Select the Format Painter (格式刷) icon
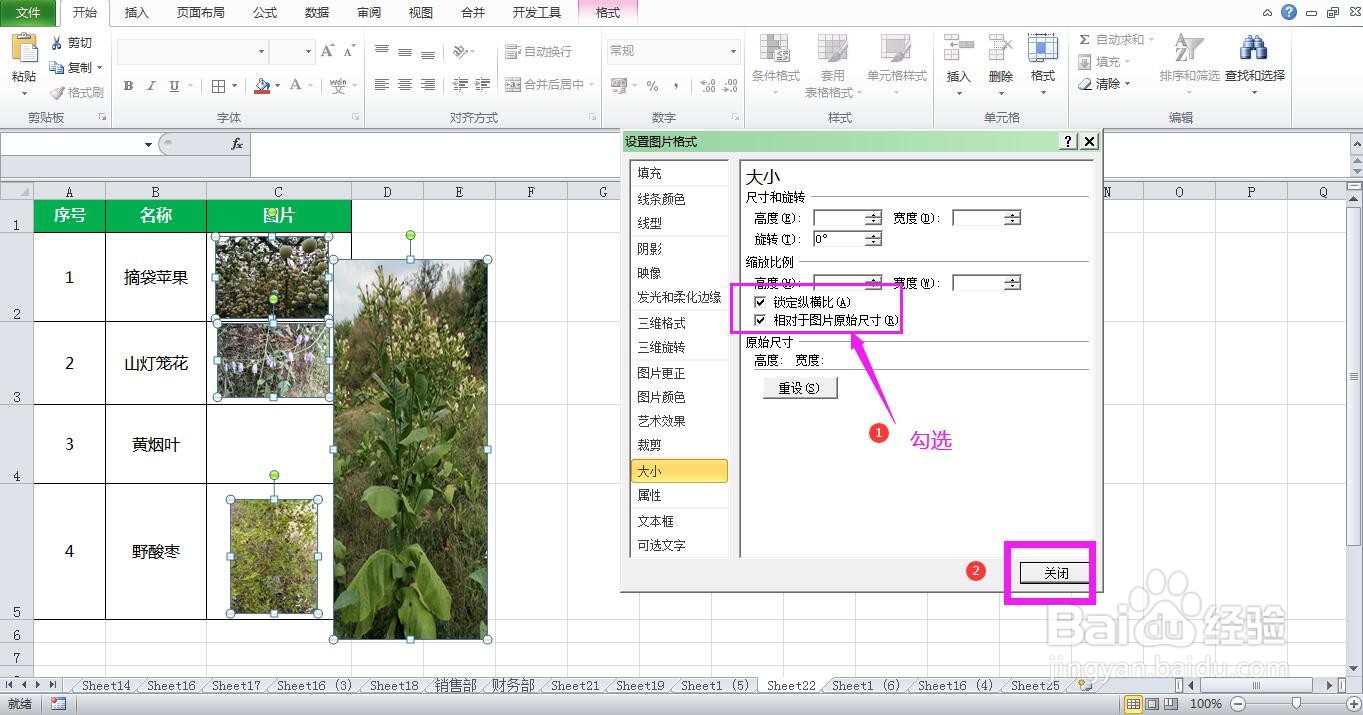The image size is (1363, 715). [x=57, y=93]
